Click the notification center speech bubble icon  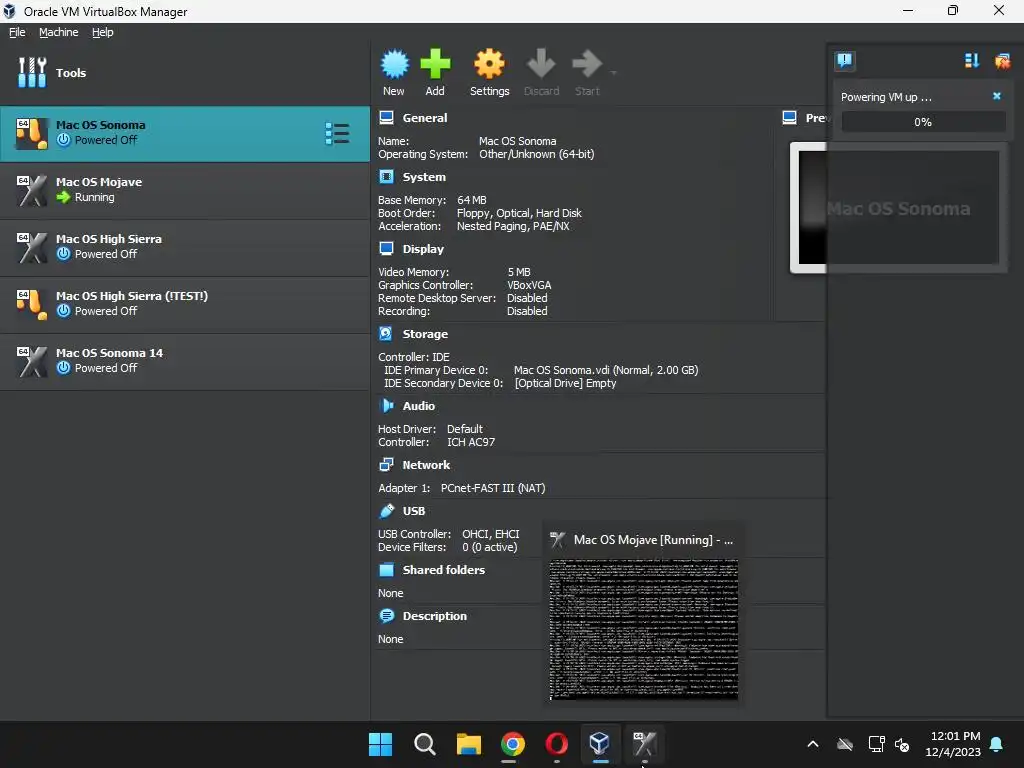coord(844,61)
